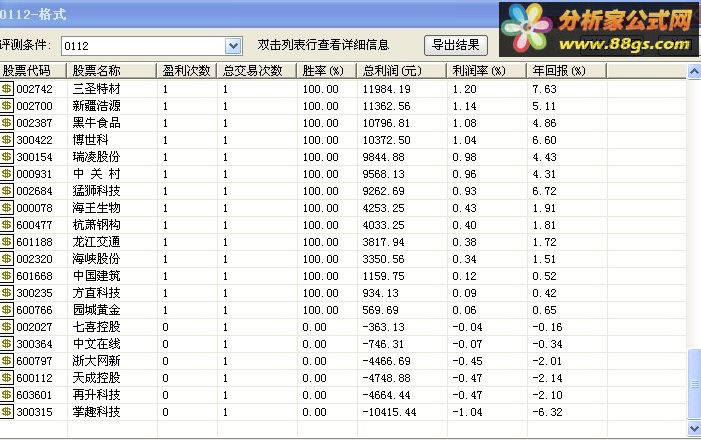Screen dimensions: 701x440
Task: Sort by the 胜率(%) column header
Action: pyautogui.click(x=327, y=71)
